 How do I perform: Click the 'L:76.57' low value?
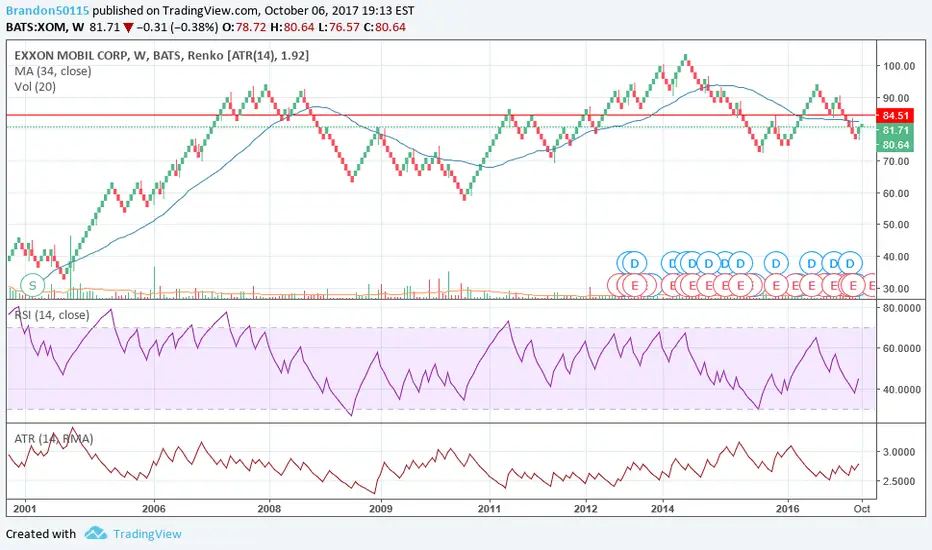click(x=338, y=27)
